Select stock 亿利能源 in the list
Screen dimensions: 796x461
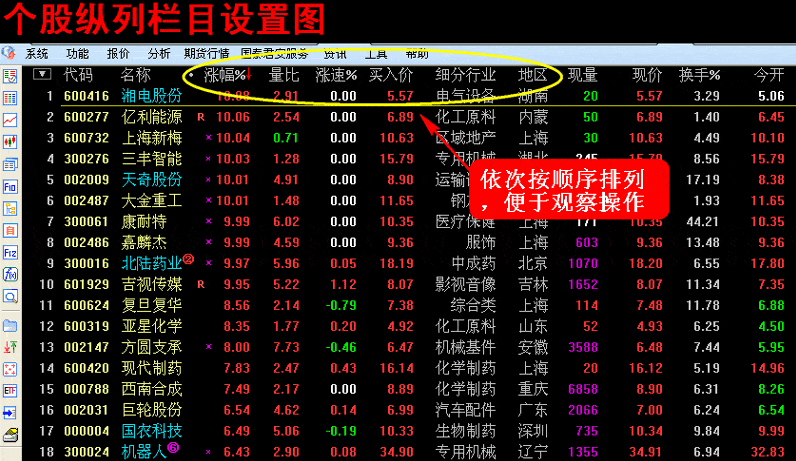point(151,117)
